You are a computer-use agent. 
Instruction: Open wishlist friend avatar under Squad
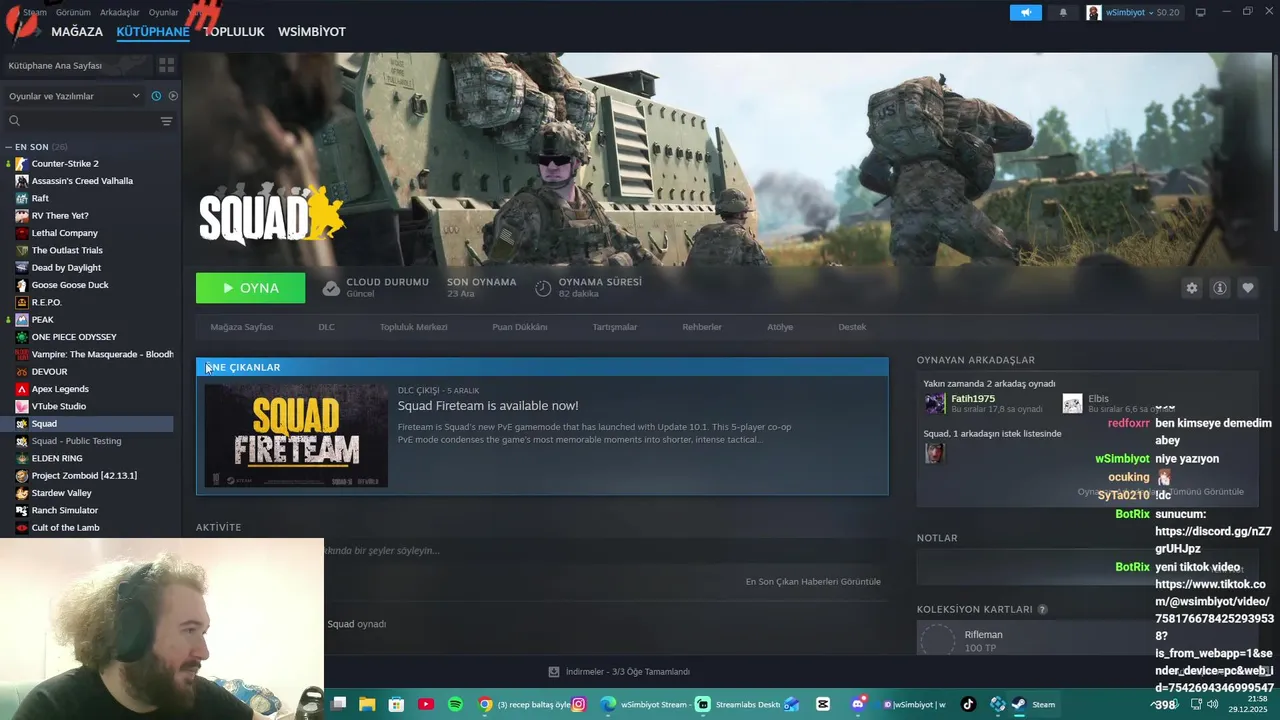(x=934, y=454)
